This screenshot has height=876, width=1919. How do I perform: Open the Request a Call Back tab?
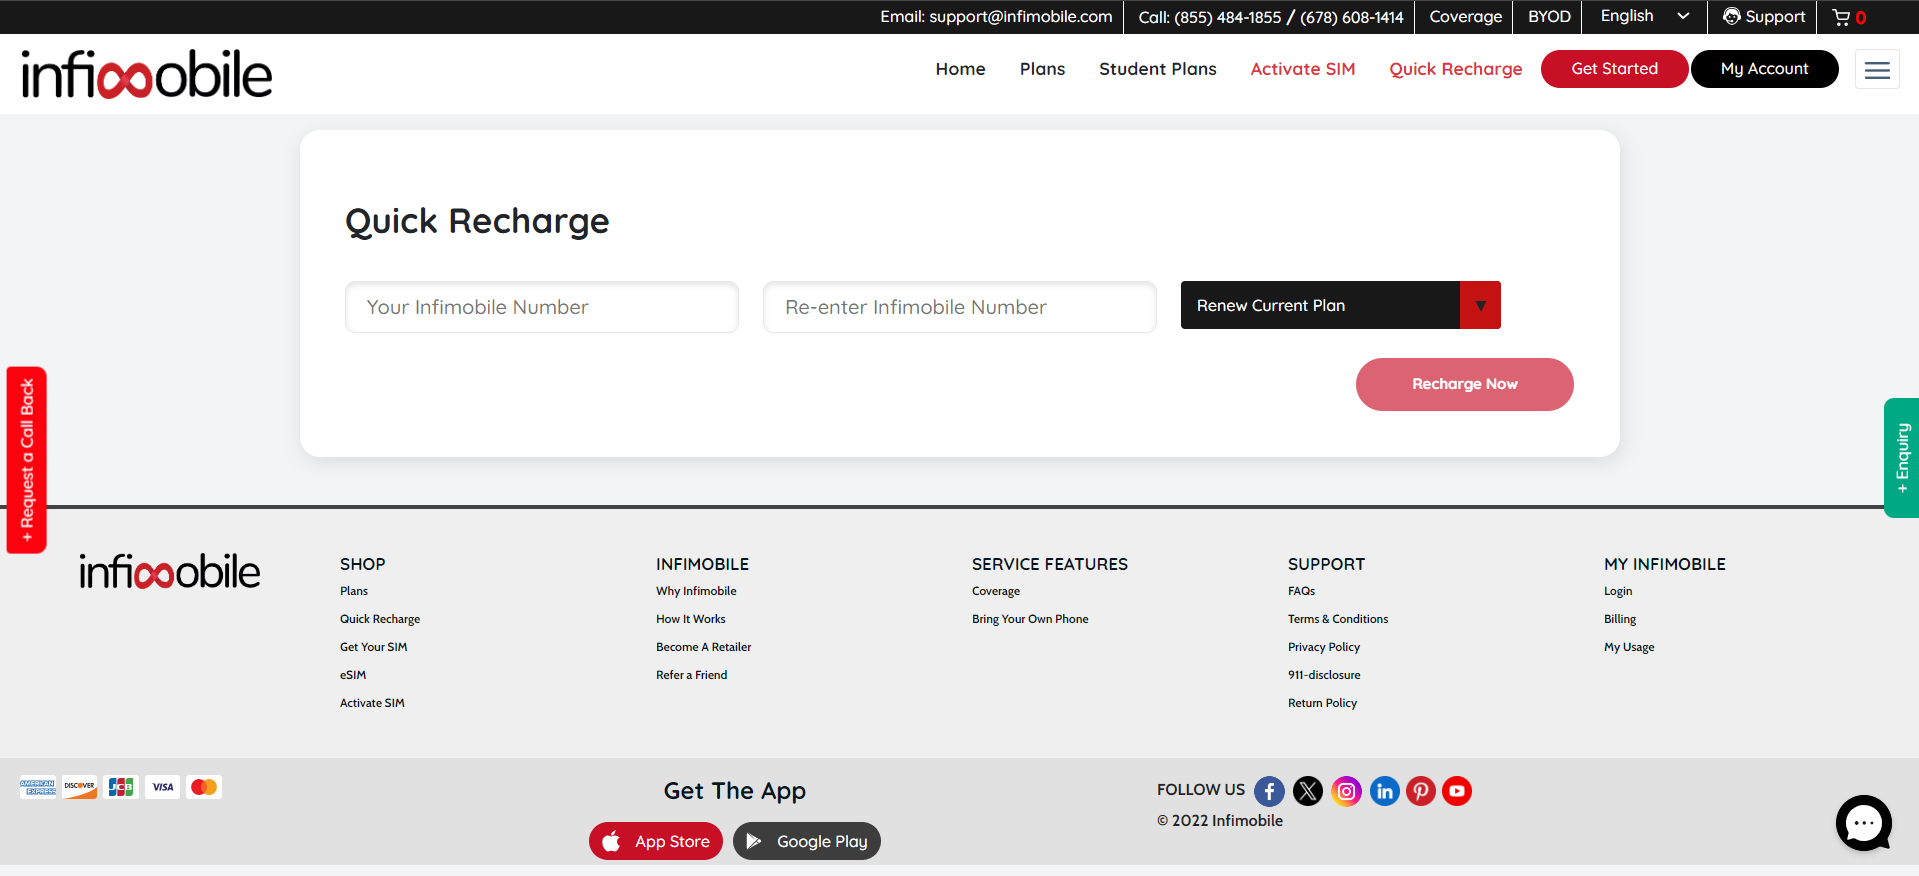click(27, 460)
